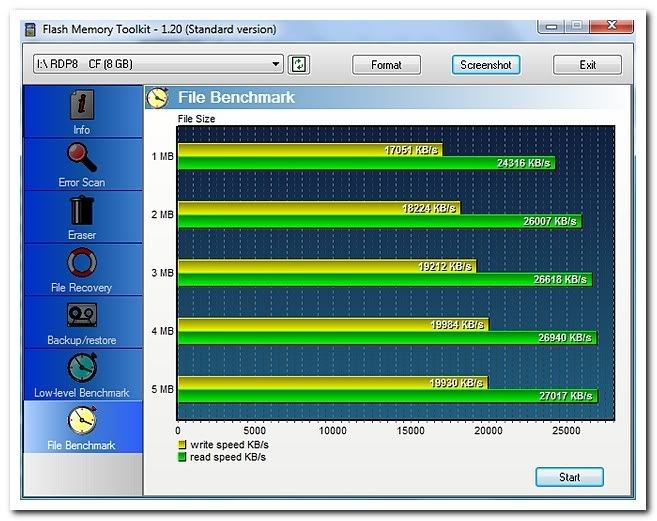Select Low-level Benchmark stopwatch icon
657x521 pixels.
click(x=82, y=369)
